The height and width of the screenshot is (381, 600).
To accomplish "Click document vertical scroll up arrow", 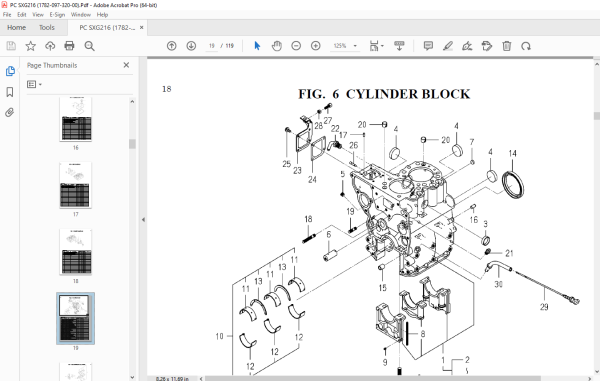I will point(597,64).
